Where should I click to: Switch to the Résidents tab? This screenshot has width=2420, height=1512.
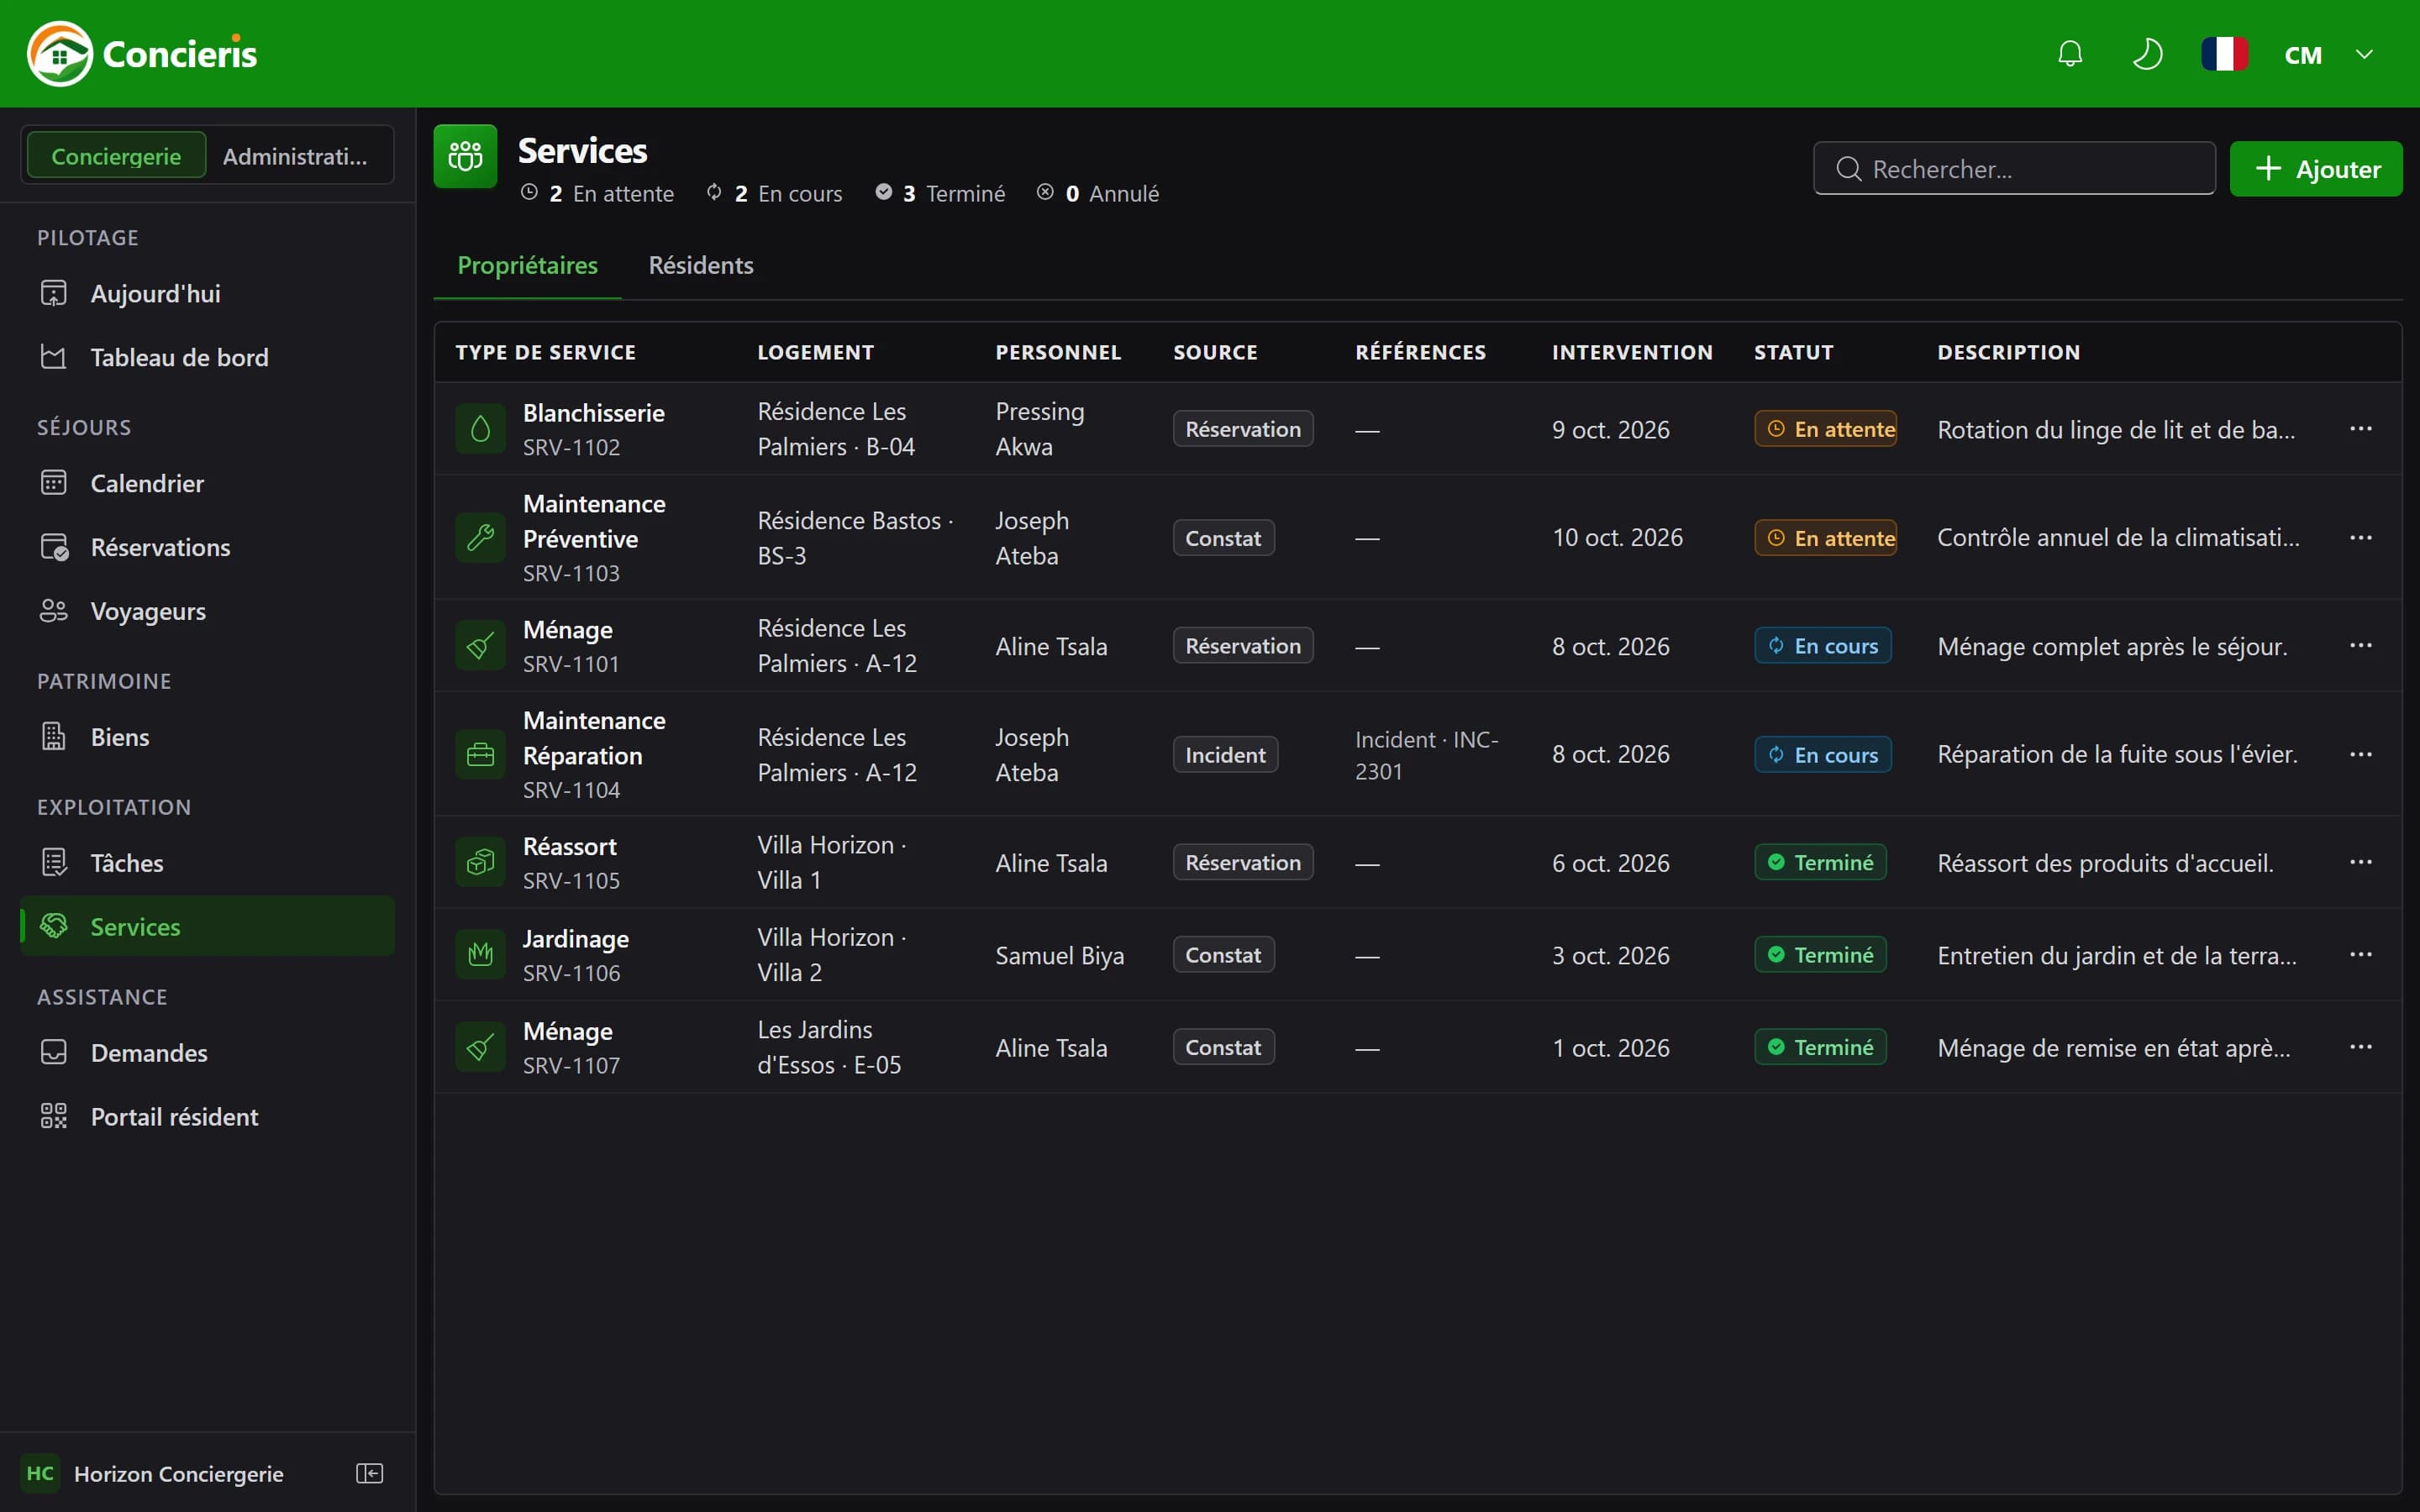(701, 265)
